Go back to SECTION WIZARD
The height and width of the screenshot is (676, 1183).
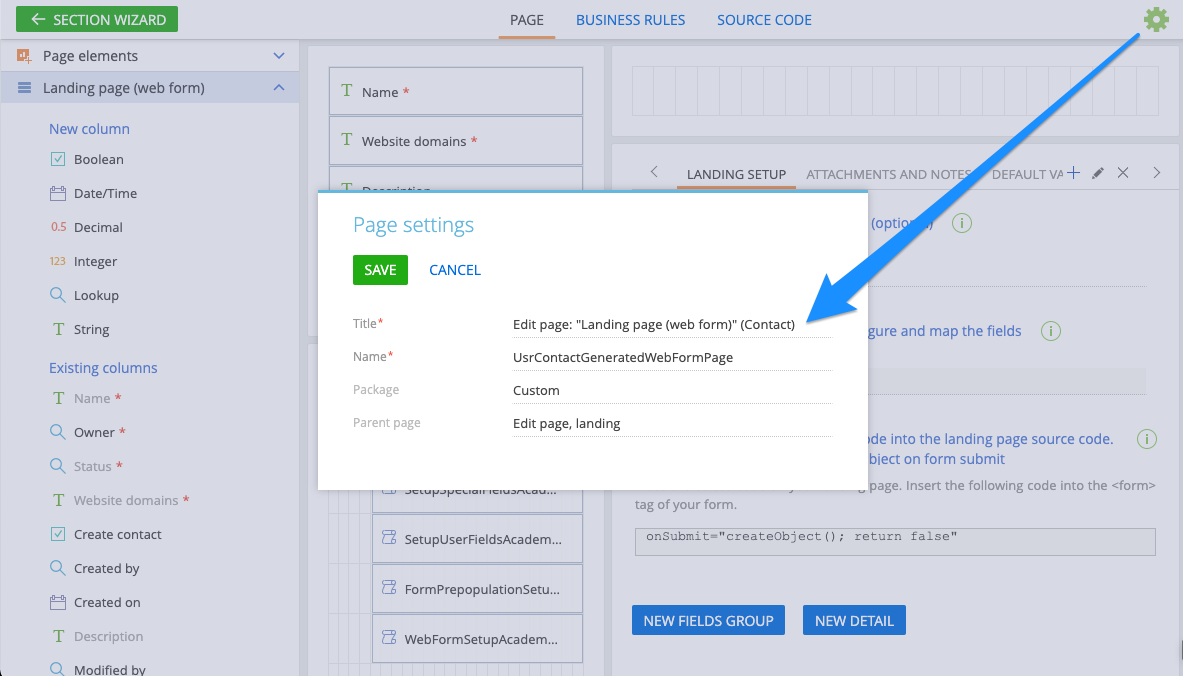97,20
